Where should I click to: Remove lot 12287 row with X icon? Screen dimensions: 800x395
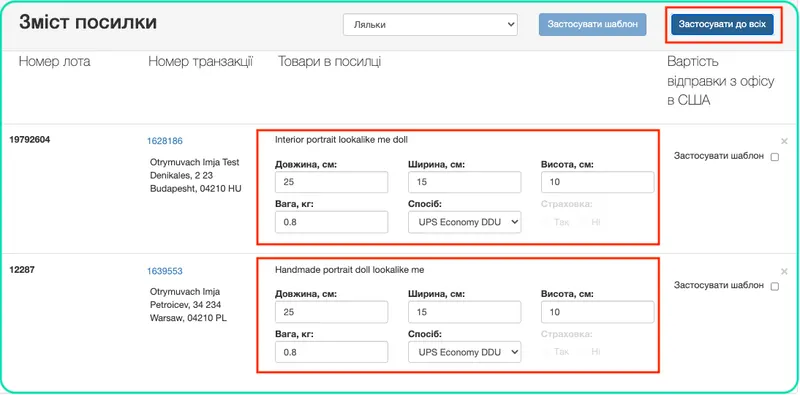784,271
